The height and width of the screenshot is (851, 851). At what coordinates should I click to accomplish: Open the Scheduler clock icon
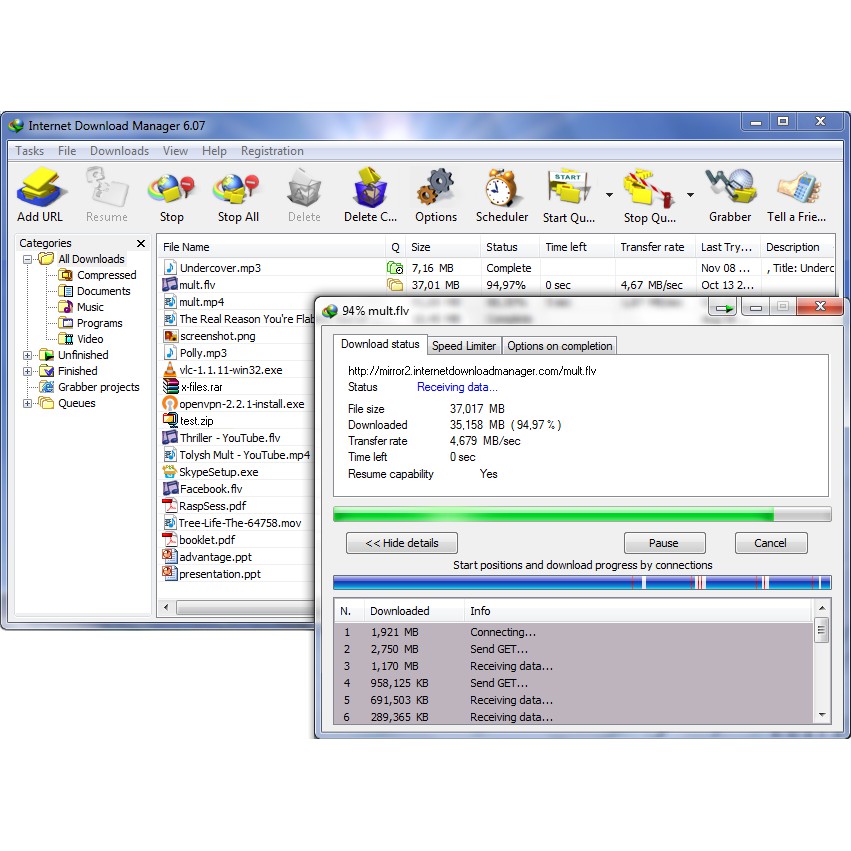pos(502,190)
